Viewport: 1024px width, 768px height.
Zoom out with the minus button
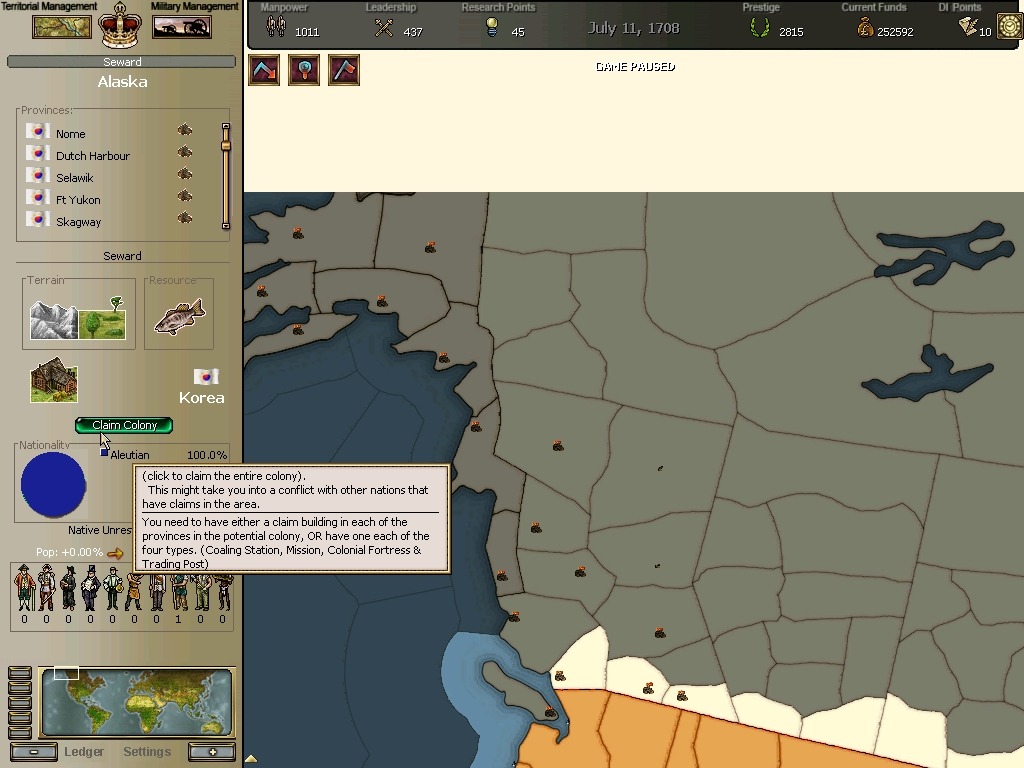tap(33, 752)
